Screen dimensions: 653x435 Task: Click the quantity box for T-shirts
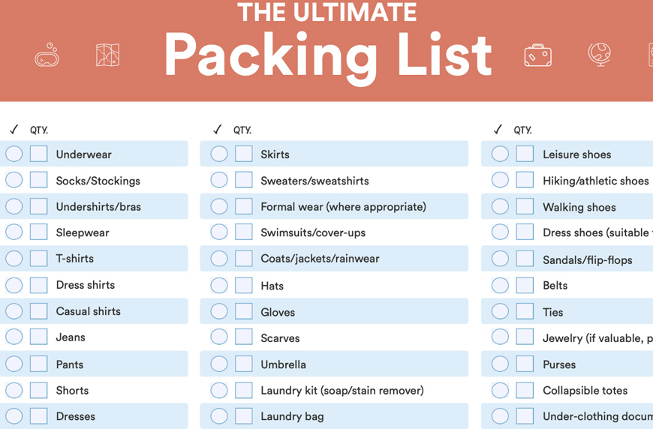(x=39, y=259)
